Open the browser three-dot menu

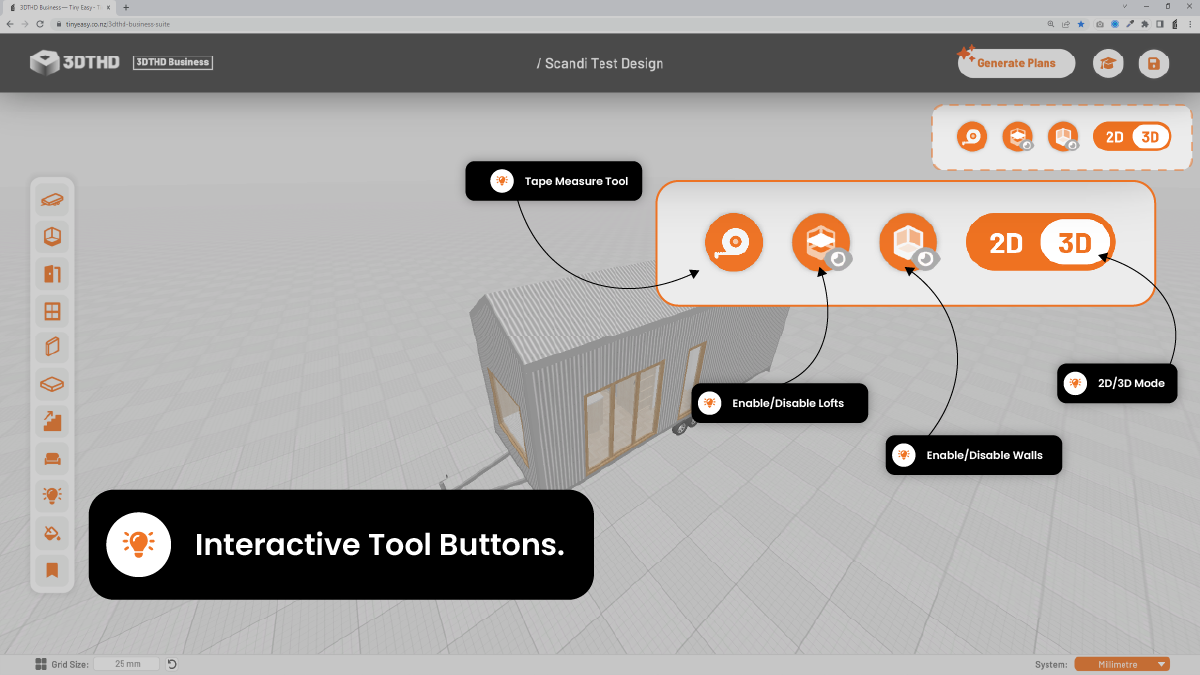point(1190,23)
